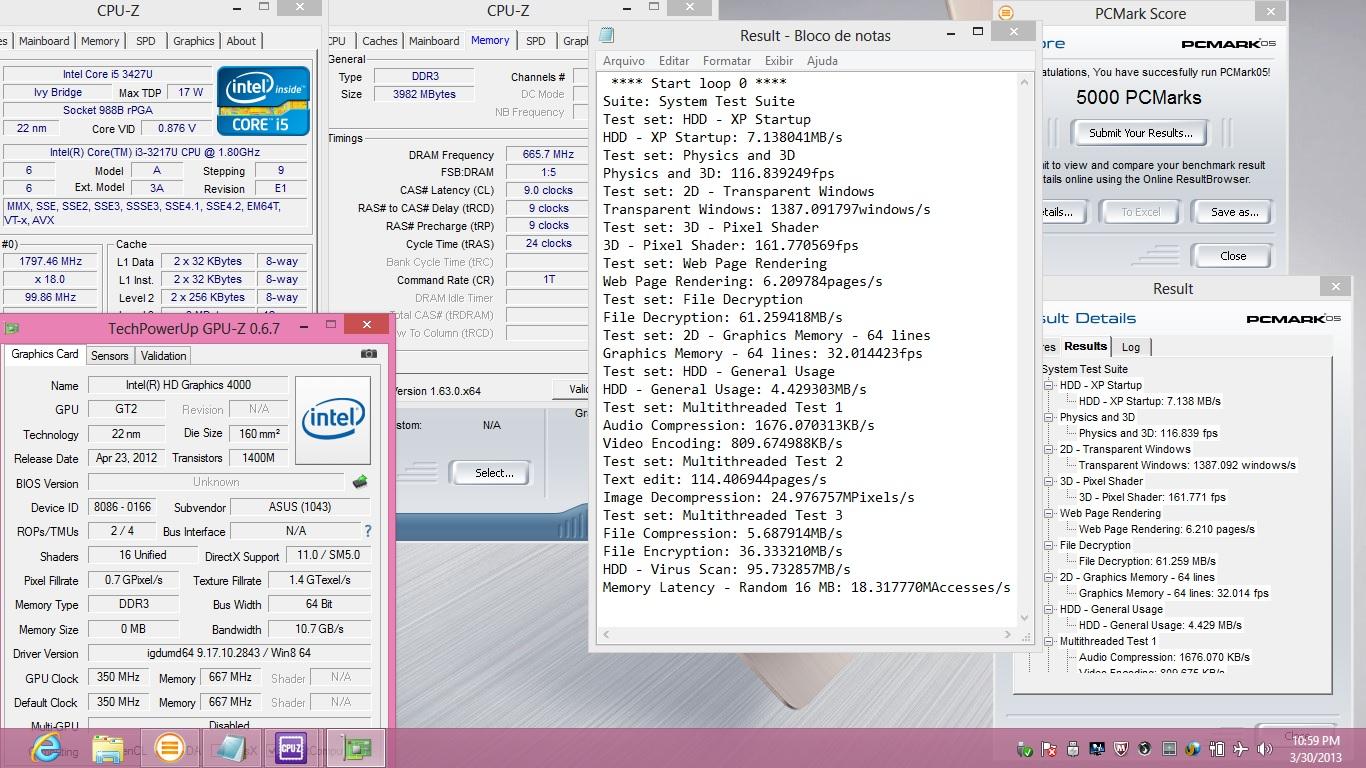Collapse the File Decryption node
This screenshot has width=1366, height=768.
1049,545
